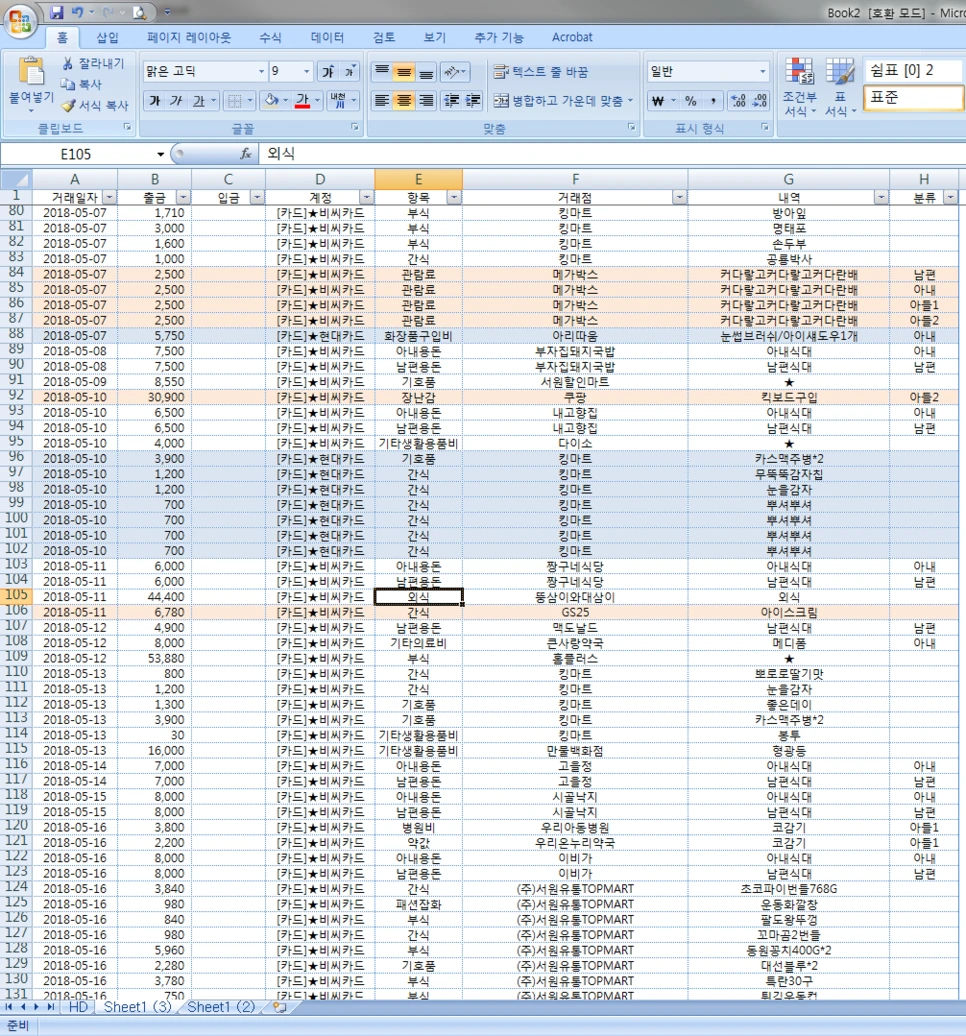This screenshot has width=966, height=1036.
Task: Apply the fill color bucket
Action: click(271, 100)
